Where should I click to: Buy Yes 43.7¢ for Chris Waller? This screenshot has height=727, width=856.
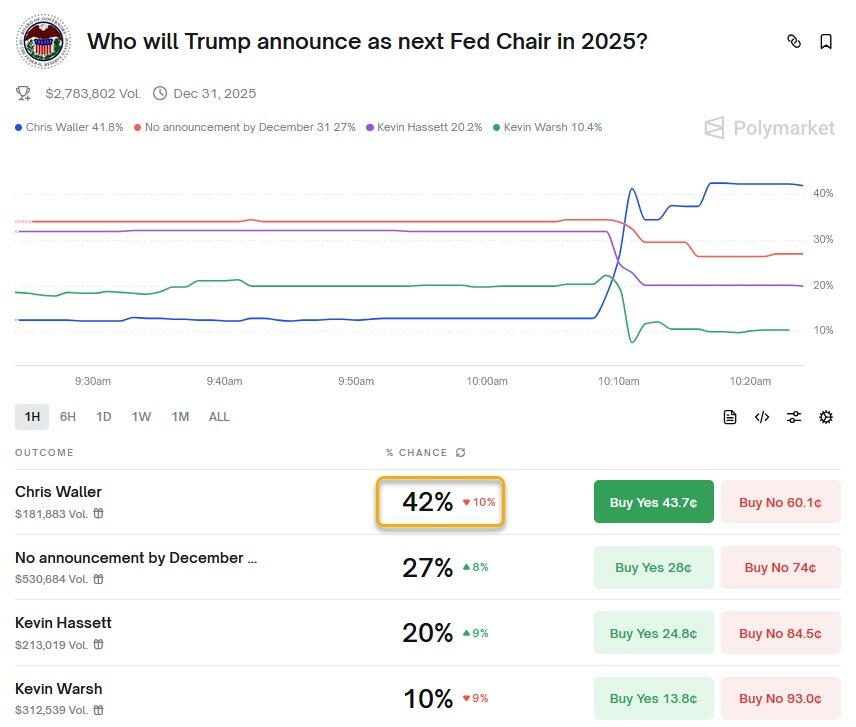pos(653,502)
